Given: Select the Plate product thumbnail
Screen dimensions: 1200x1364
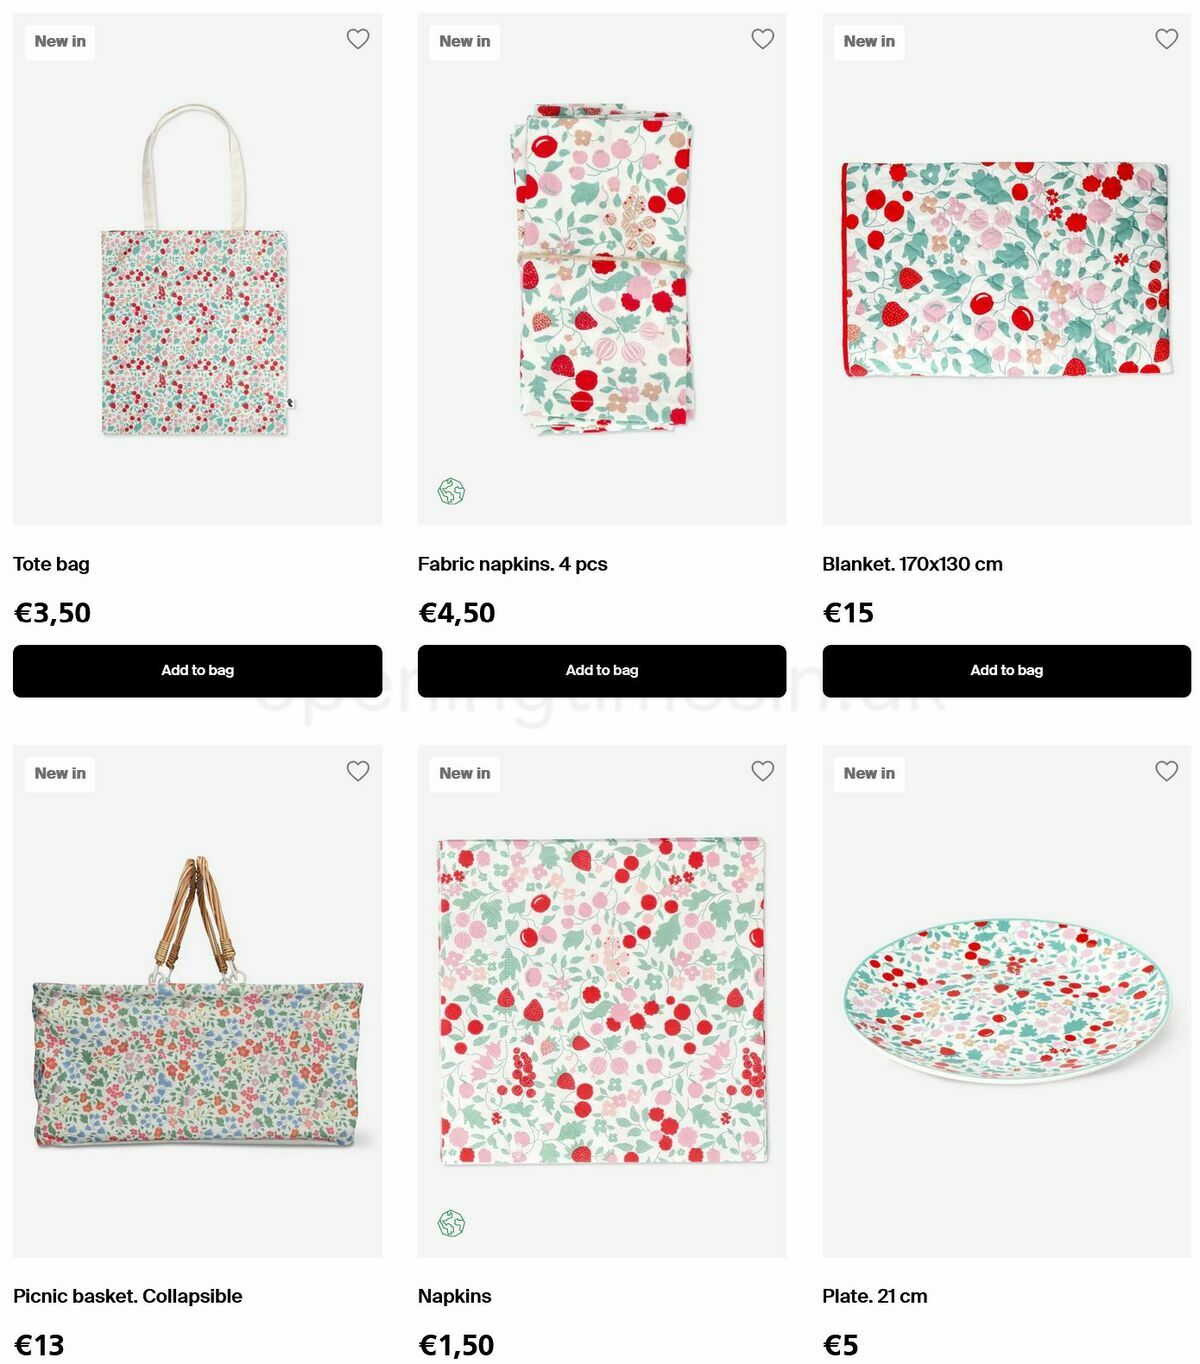Looking at the screenshot, I should [1006, 1000].
